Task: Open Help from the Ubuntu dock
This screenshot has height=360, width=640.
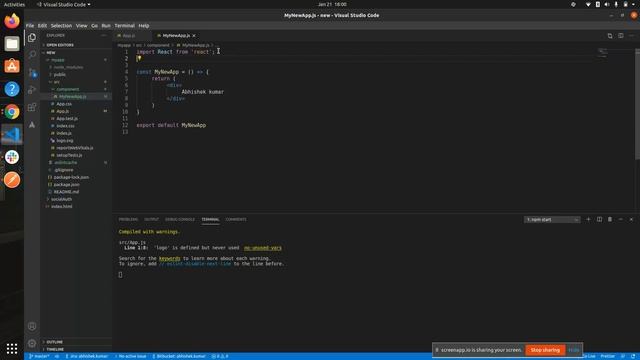Action: tap(12, 89)
